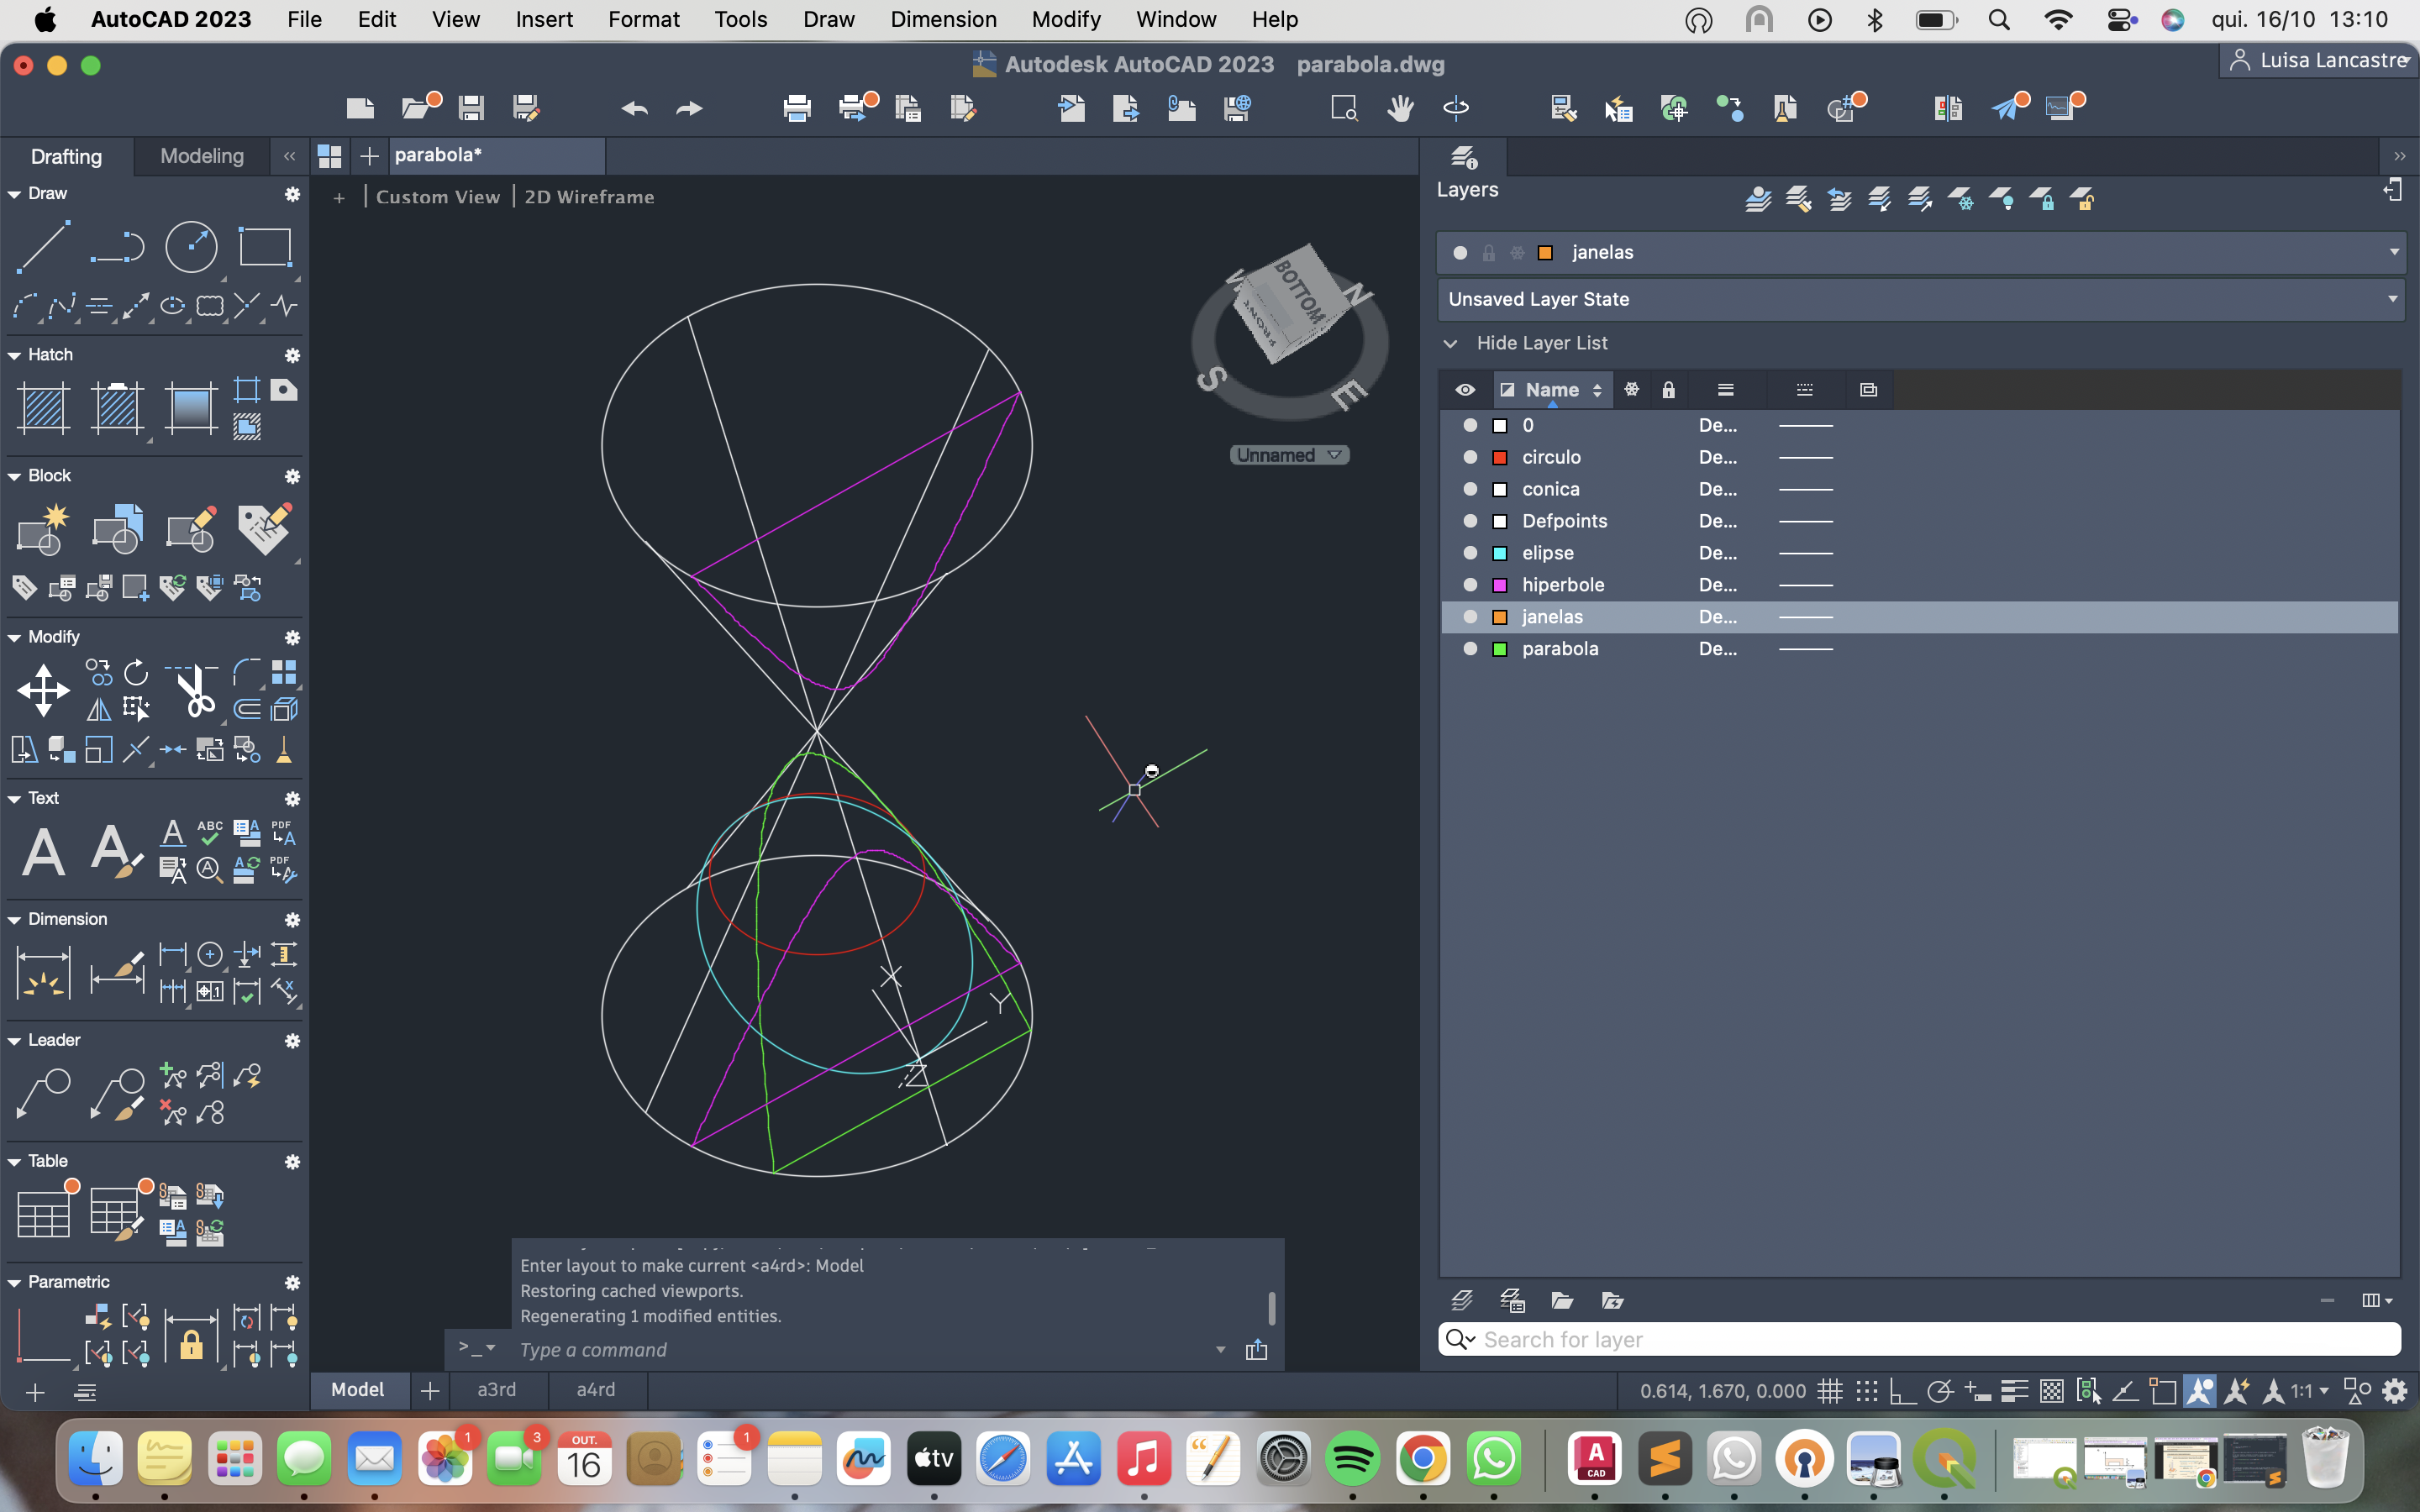Choose the Move tool in Modify panel
Screen dimensions: 2420x1512
pos(43,690)
